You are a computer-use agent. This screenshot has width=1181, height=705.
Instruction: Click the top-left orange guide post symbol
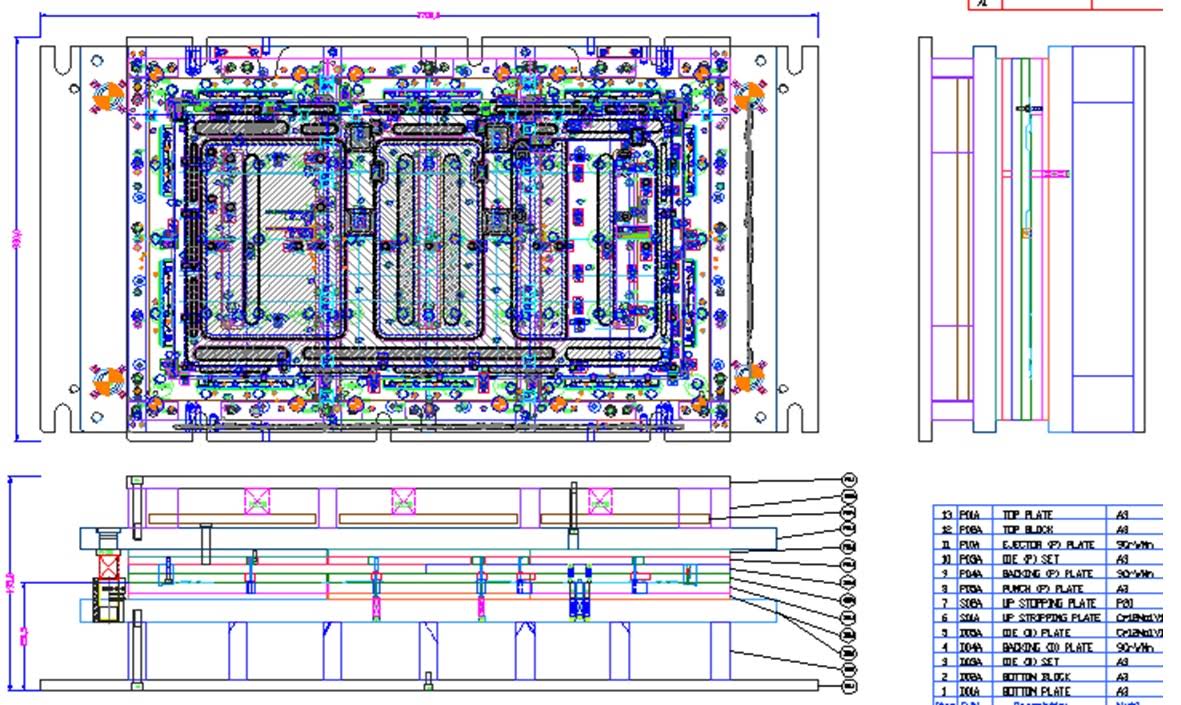[x=108, y=96]
